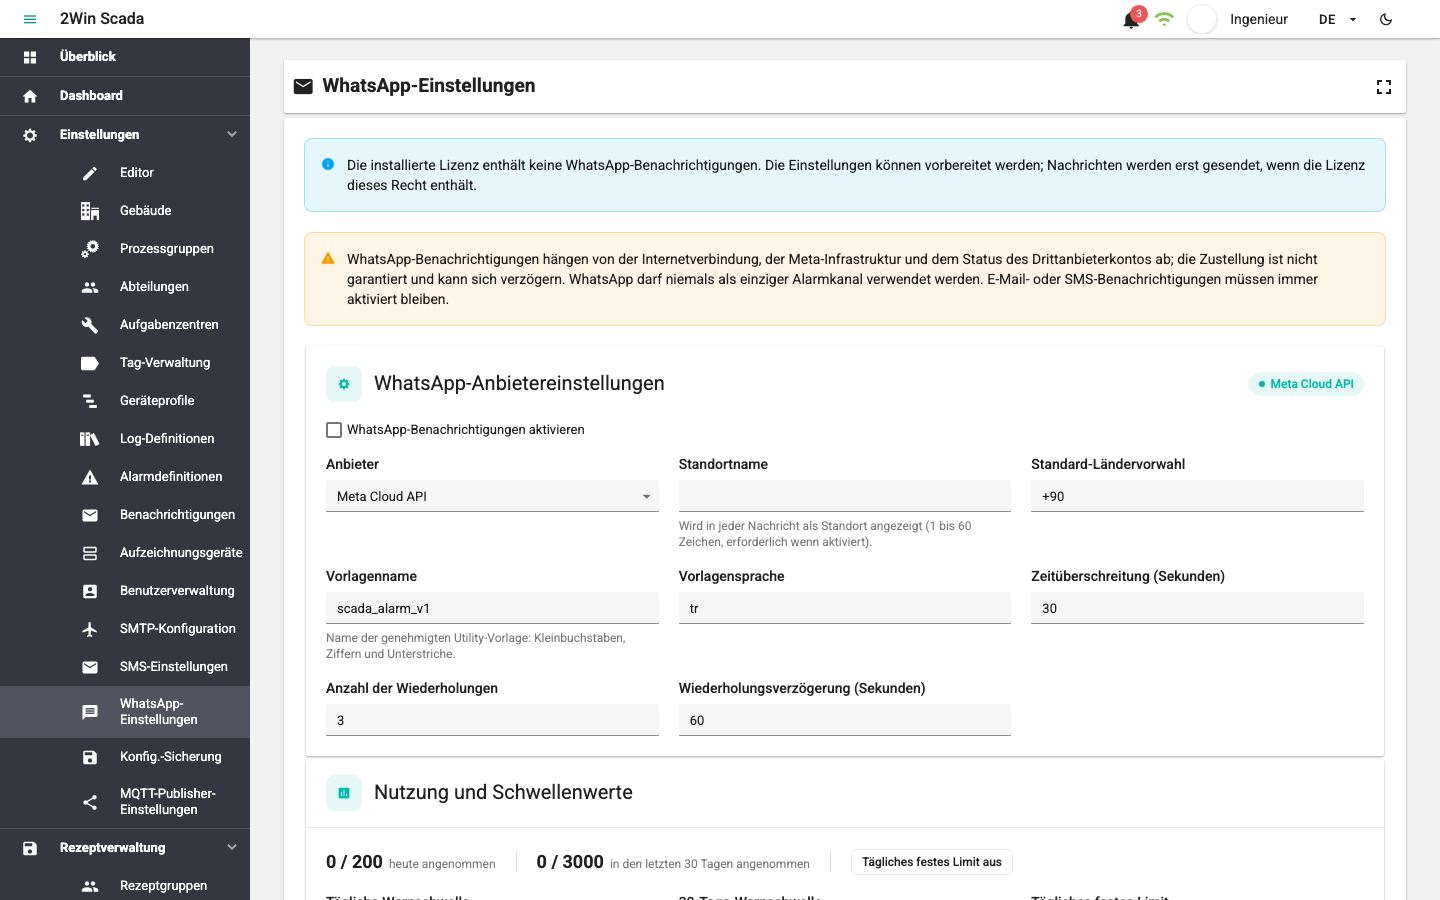The height and width of the screenshot is (900, 1440).
Task: Click the Tag-Verwaltung label icon
Action: (90, 363)
